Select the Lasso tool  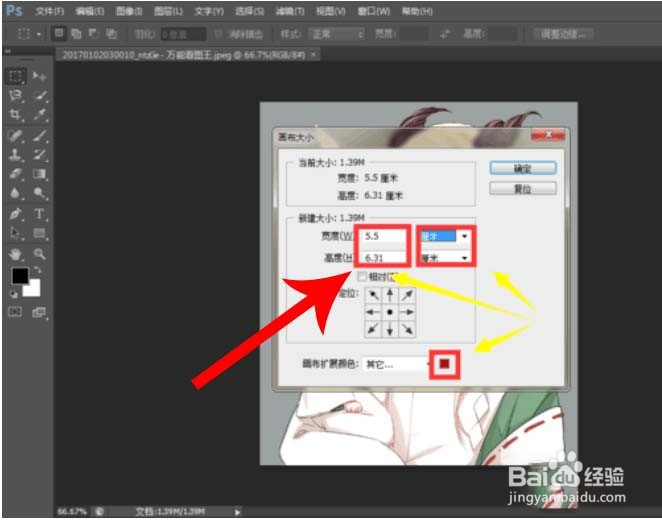pos(16,95)
